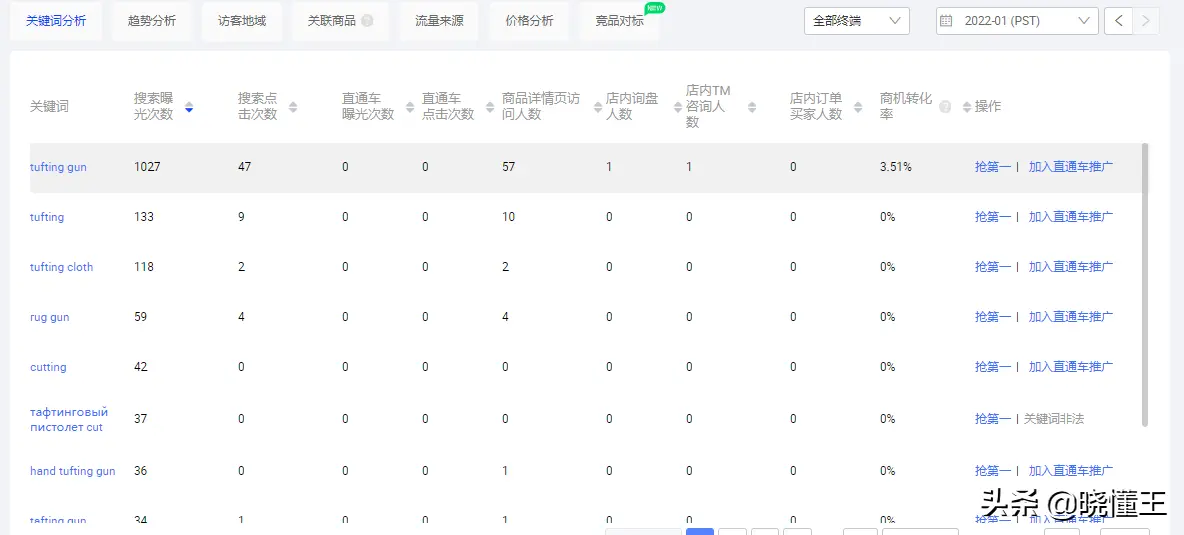Viewport: 1184px width, 535px height.
Task: Sort by 搜索曝光次数 column arrow
Action: (x=189, y=107)
